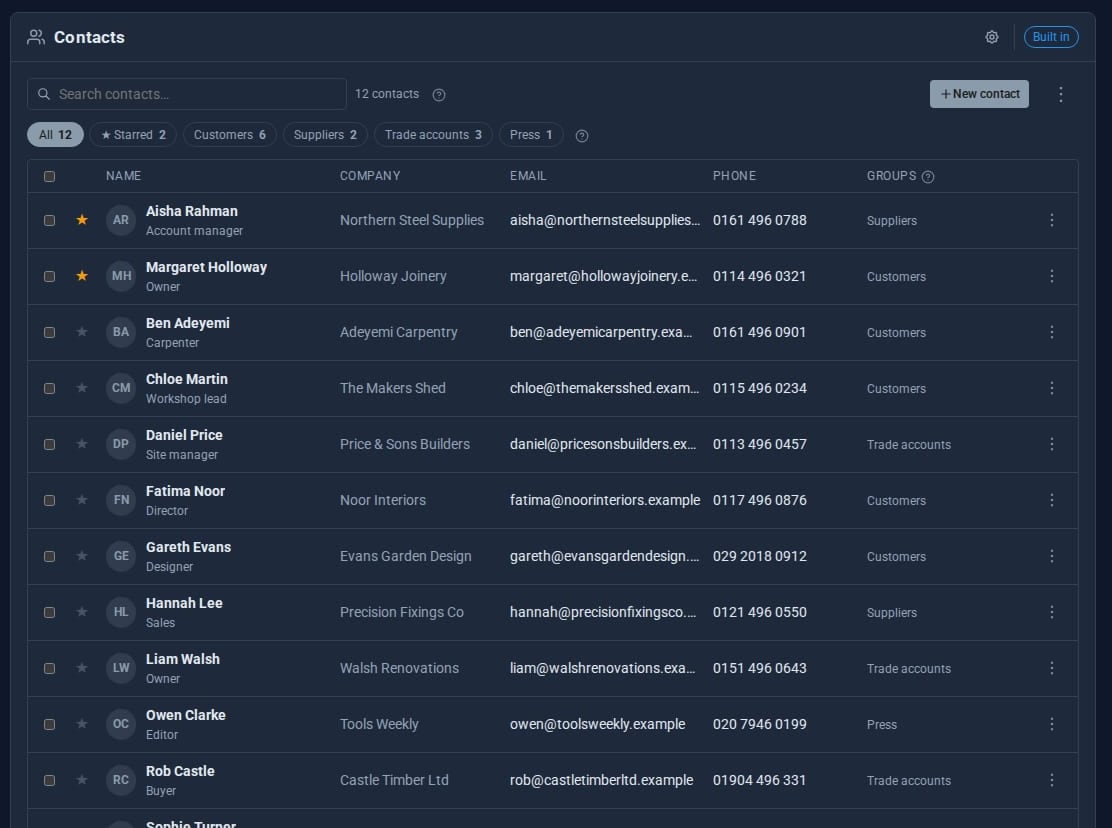Viewport: 1112px width, 828px height.
Task: Tick Rob Castle's checkbox
Action: 50,781
